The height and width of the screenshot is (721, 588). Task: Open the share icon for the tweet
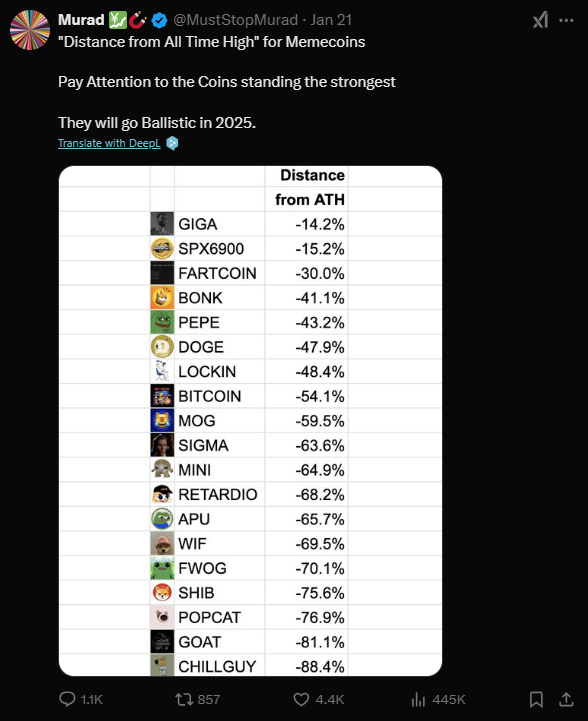566,699
